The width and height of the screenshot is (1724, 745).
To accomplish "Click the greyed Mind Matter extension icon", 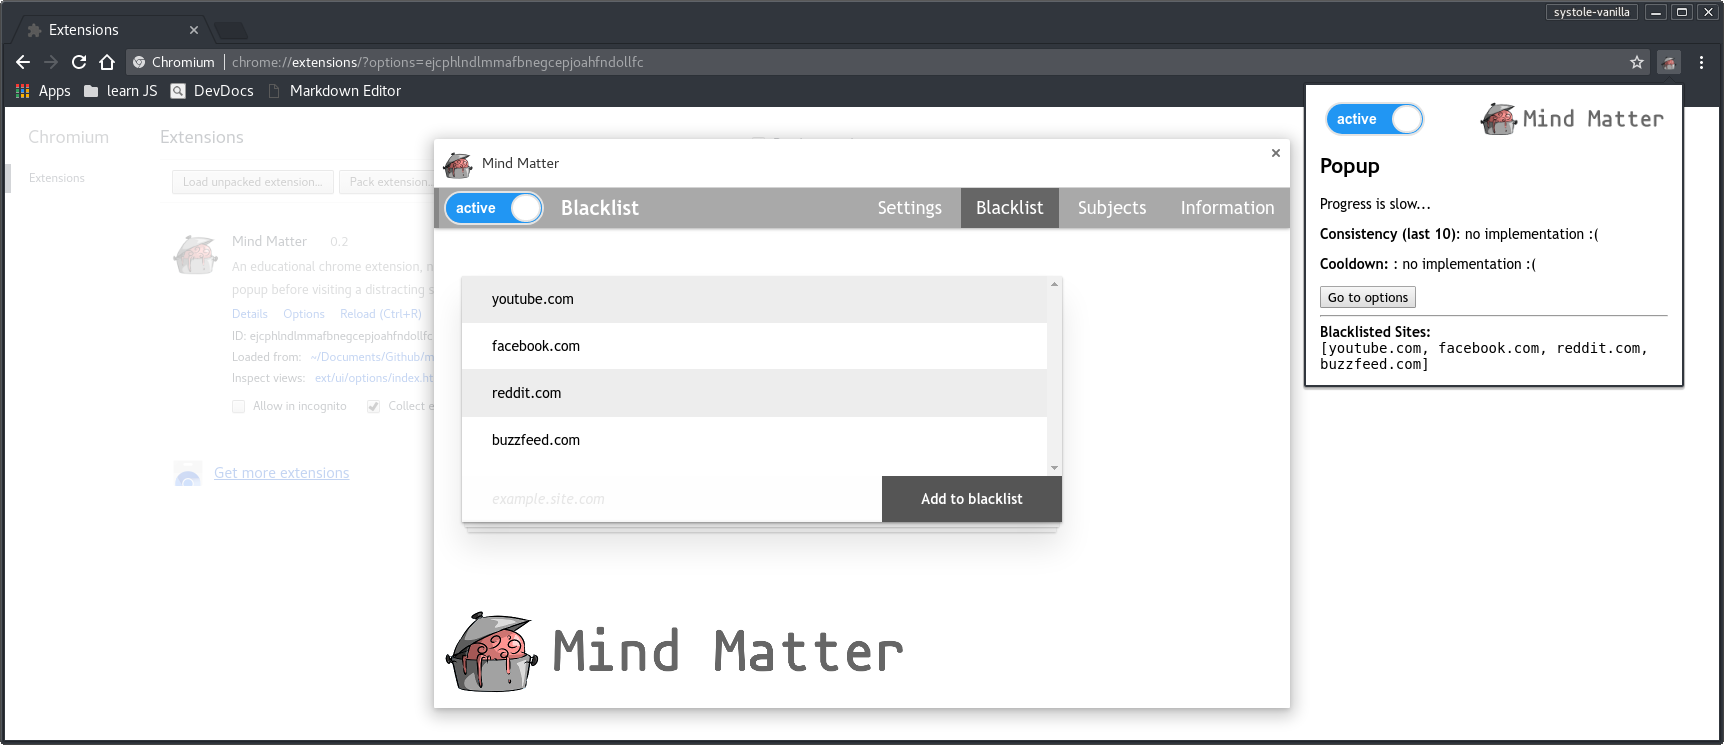I will click(196, 255).
